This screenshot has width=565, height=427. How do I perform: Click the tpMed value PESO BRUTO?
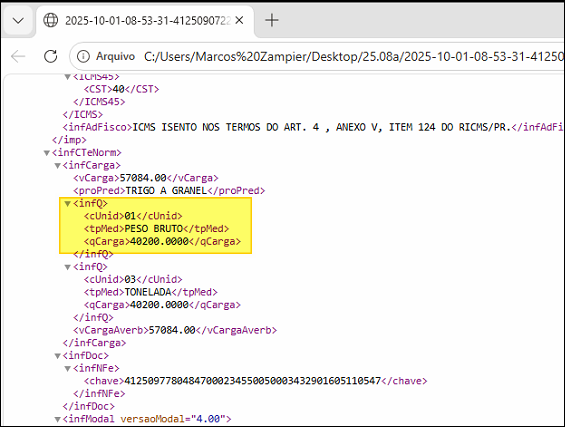pos(154,228)
